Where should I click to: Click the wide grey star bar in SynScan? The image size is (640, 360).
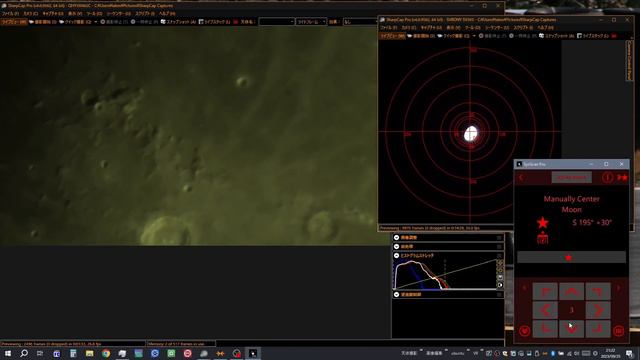coord(571,257)
